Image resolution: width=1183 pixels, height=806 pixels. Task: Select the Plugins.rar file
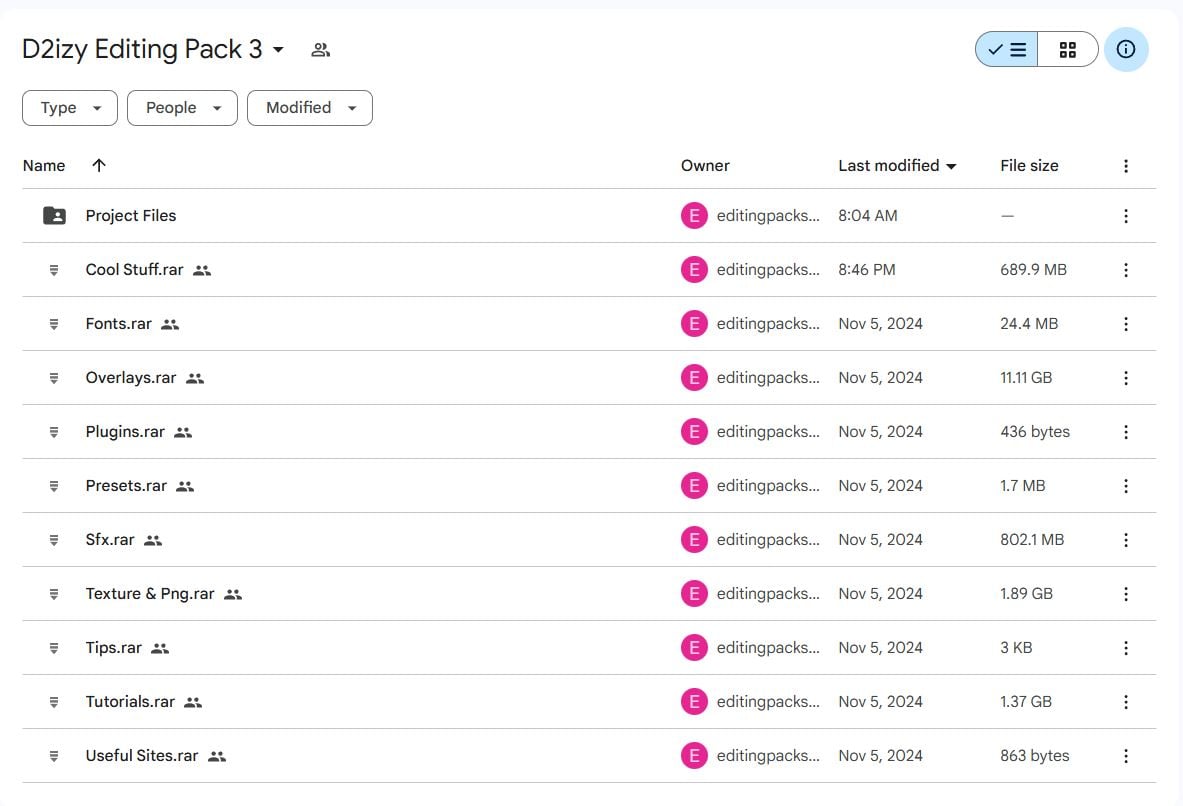tap(124, 432)
